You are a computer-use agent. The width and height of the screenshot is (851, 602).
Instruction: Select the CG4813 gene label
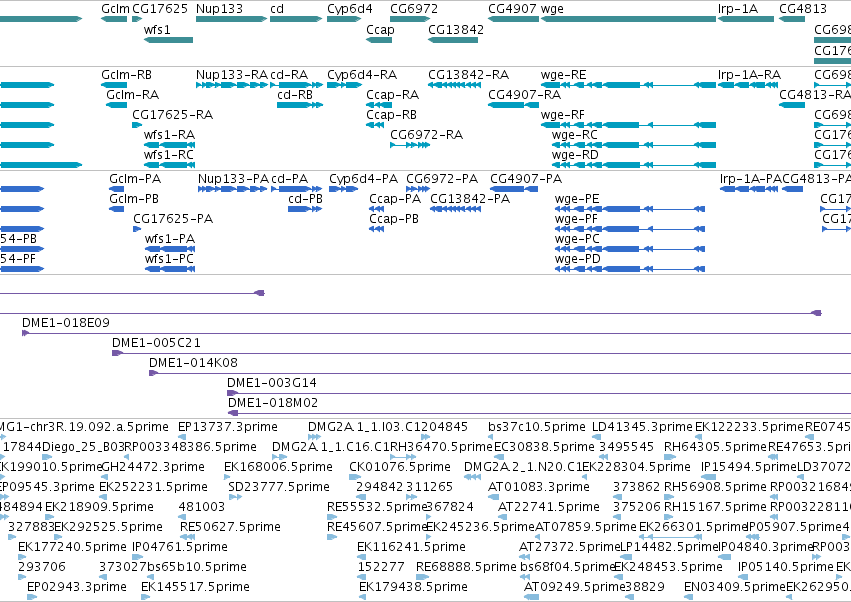tap(803, 9)
